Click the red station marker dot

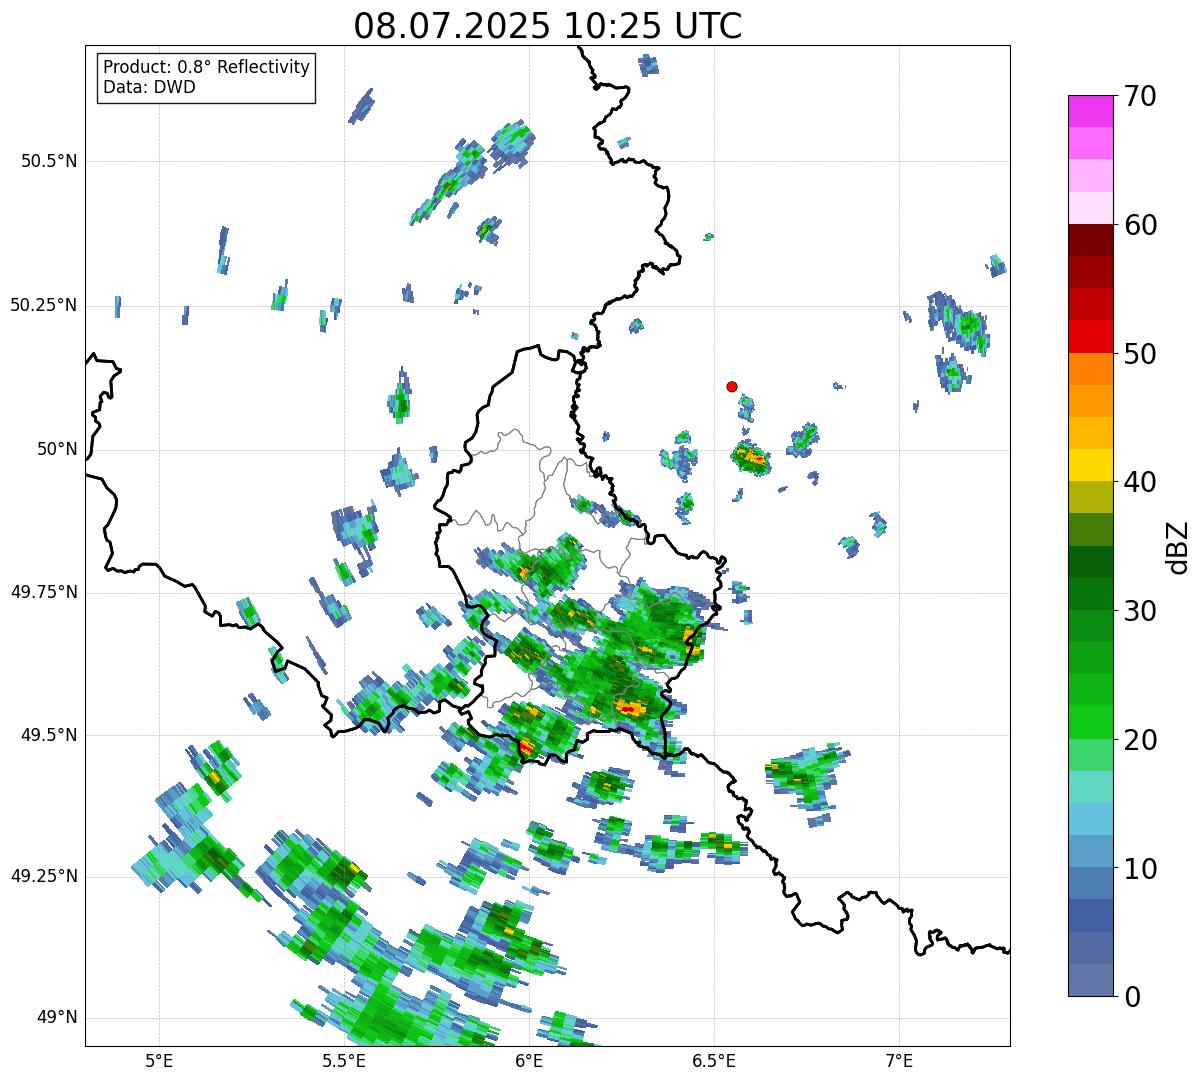click(732, 386)
